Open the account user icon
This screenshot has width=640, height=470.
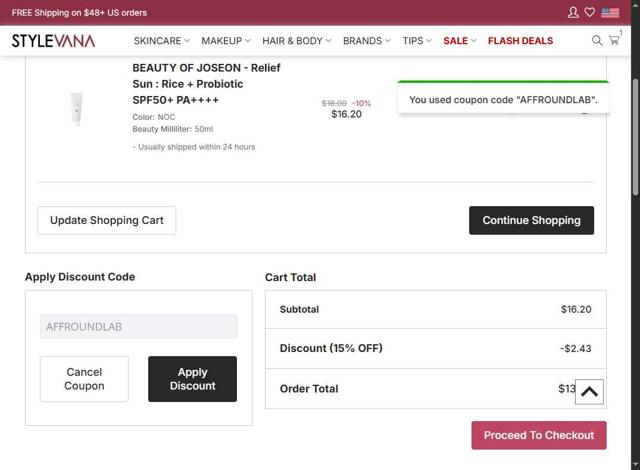pyautogui.click(x=573, y=13)
